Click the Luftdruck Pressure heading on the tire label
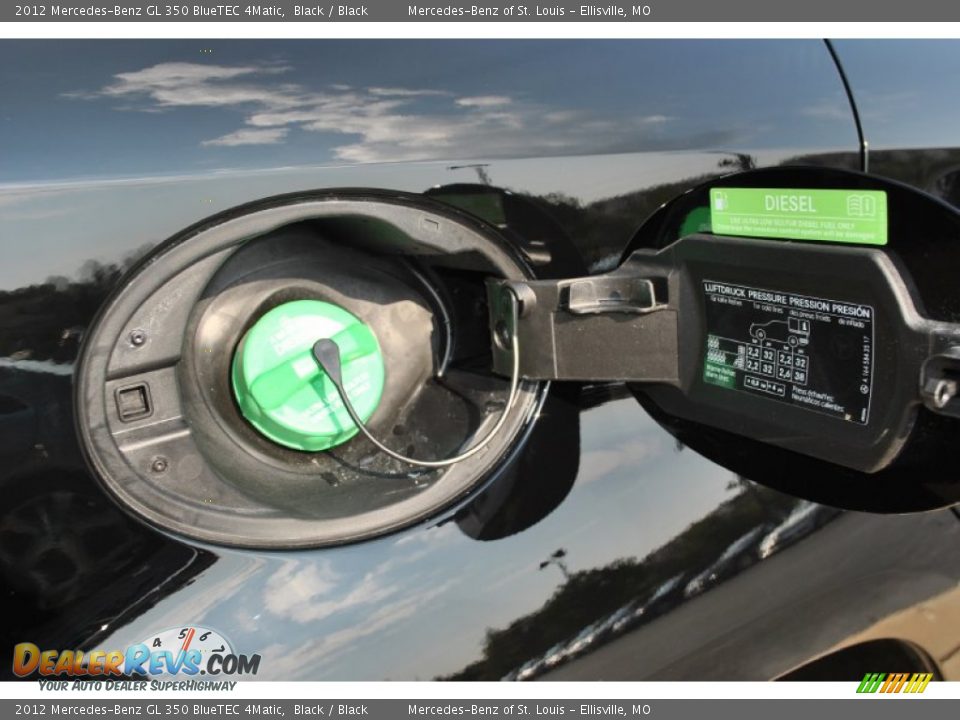 tap(786, 300)
